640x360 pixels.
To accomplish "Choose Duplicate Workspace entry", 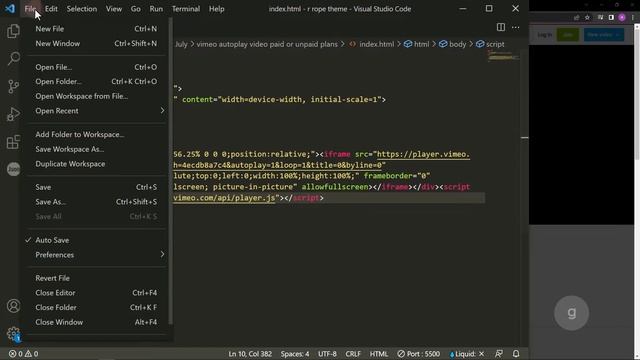I will 96,164.
